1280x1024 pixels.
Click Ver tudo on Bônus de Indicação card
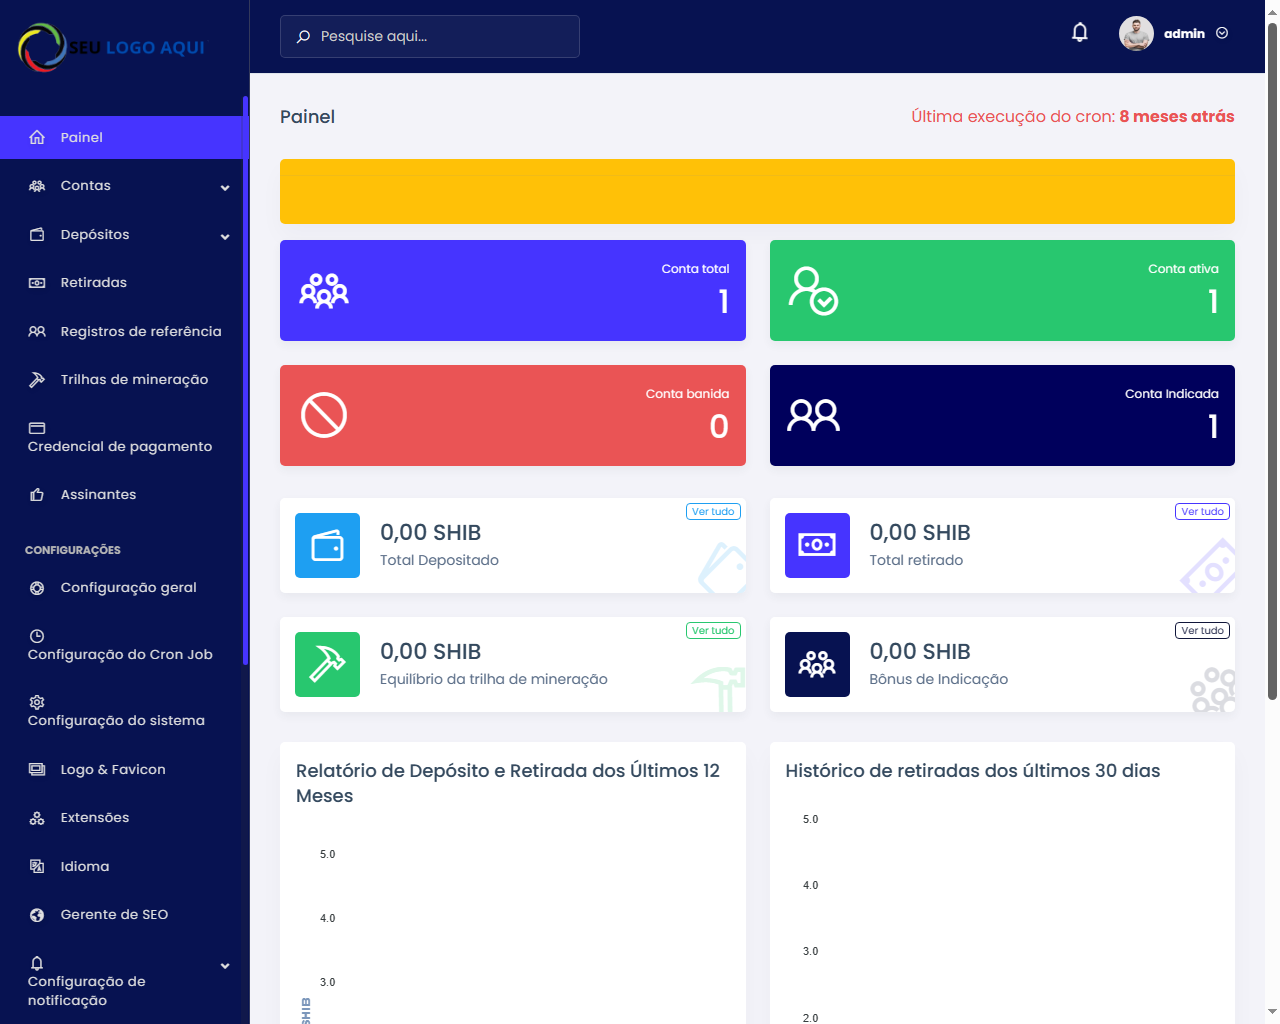click(x=1202, y=631)
